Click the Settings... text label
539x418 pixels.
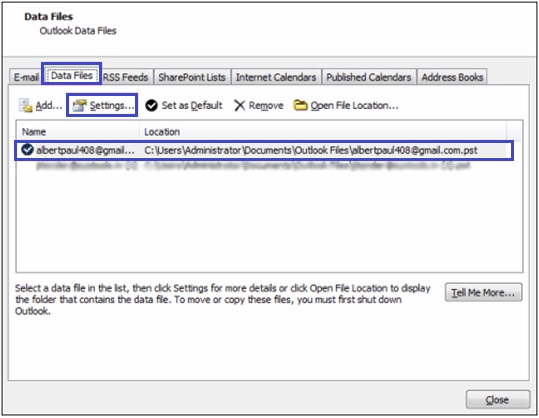click(112, 105)
